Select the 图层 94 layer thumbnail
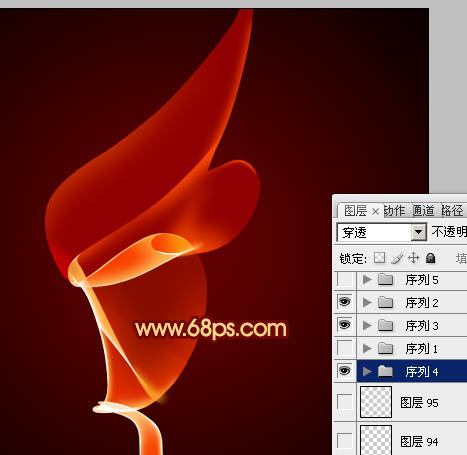The image size is (467, 455). tap(376, 440)
